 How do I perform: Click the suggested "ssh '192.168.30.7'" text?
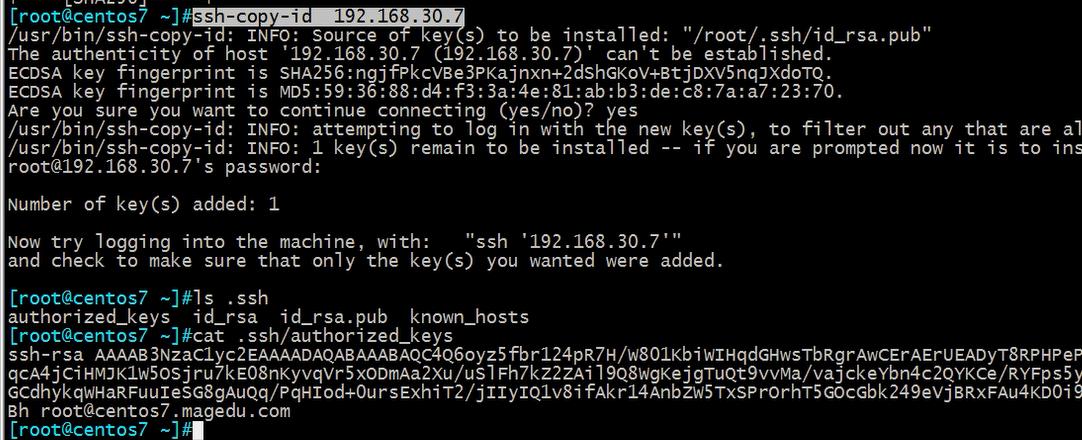(573, 242)
